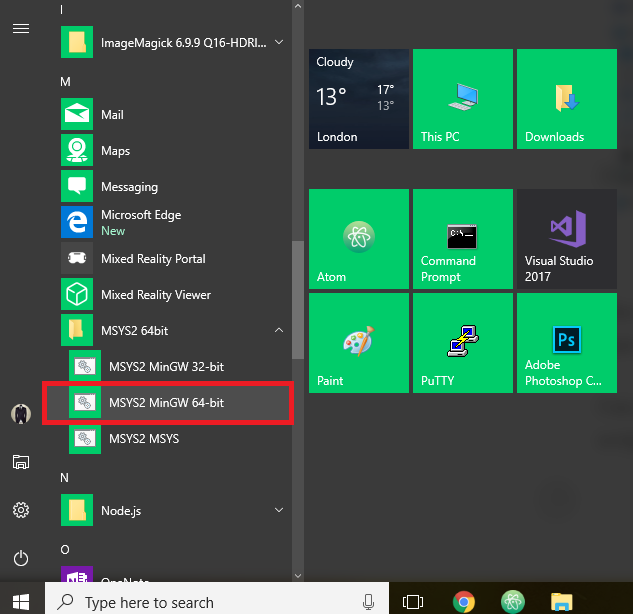Launch the Adobe Photoshop tile
Image resolution: width=633 pixels, height=614 pixels.
pyautogui.click(x=567, y=343)
